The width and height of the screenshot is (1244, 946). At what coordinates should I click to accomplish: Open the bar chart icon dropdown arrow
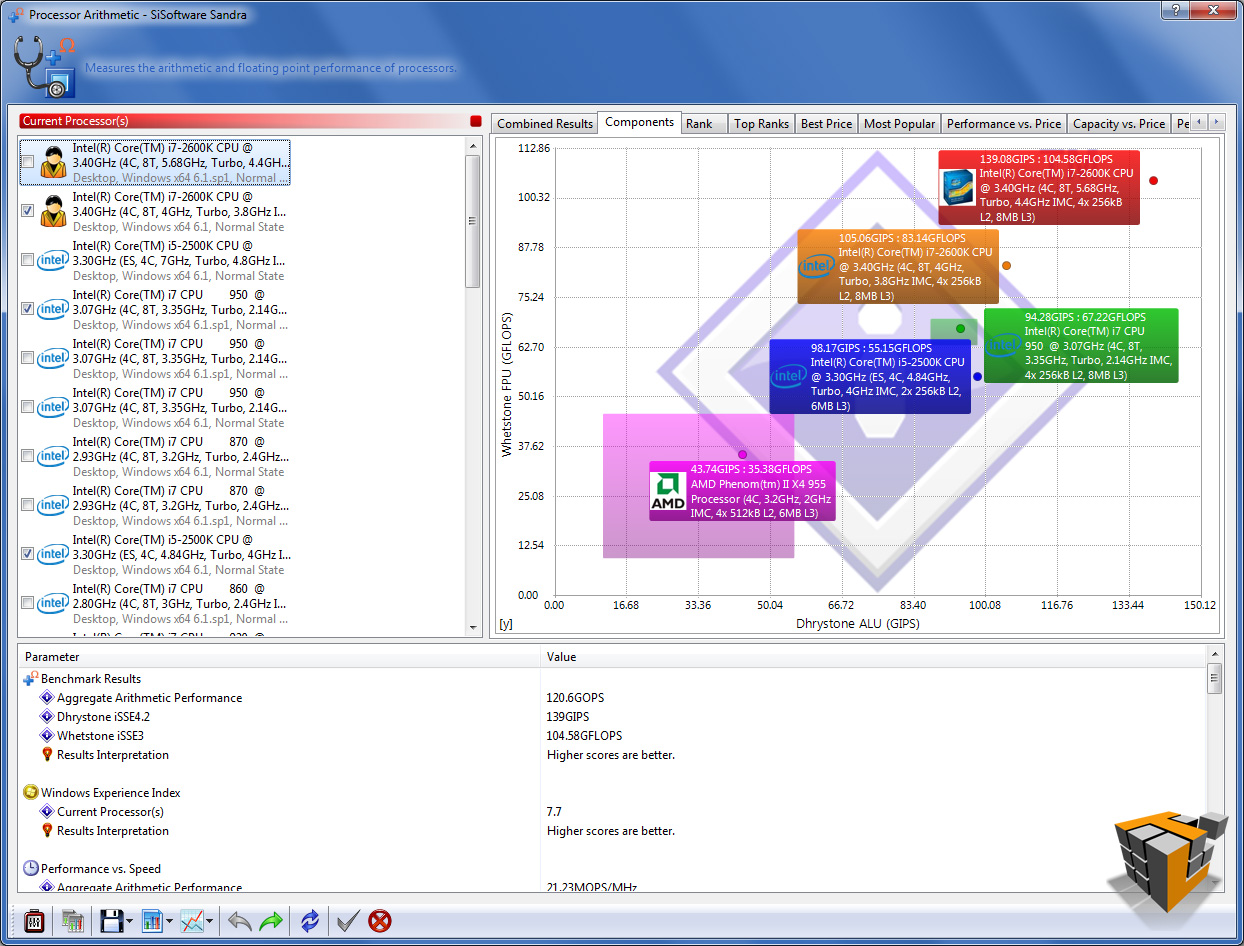point(170,922)
